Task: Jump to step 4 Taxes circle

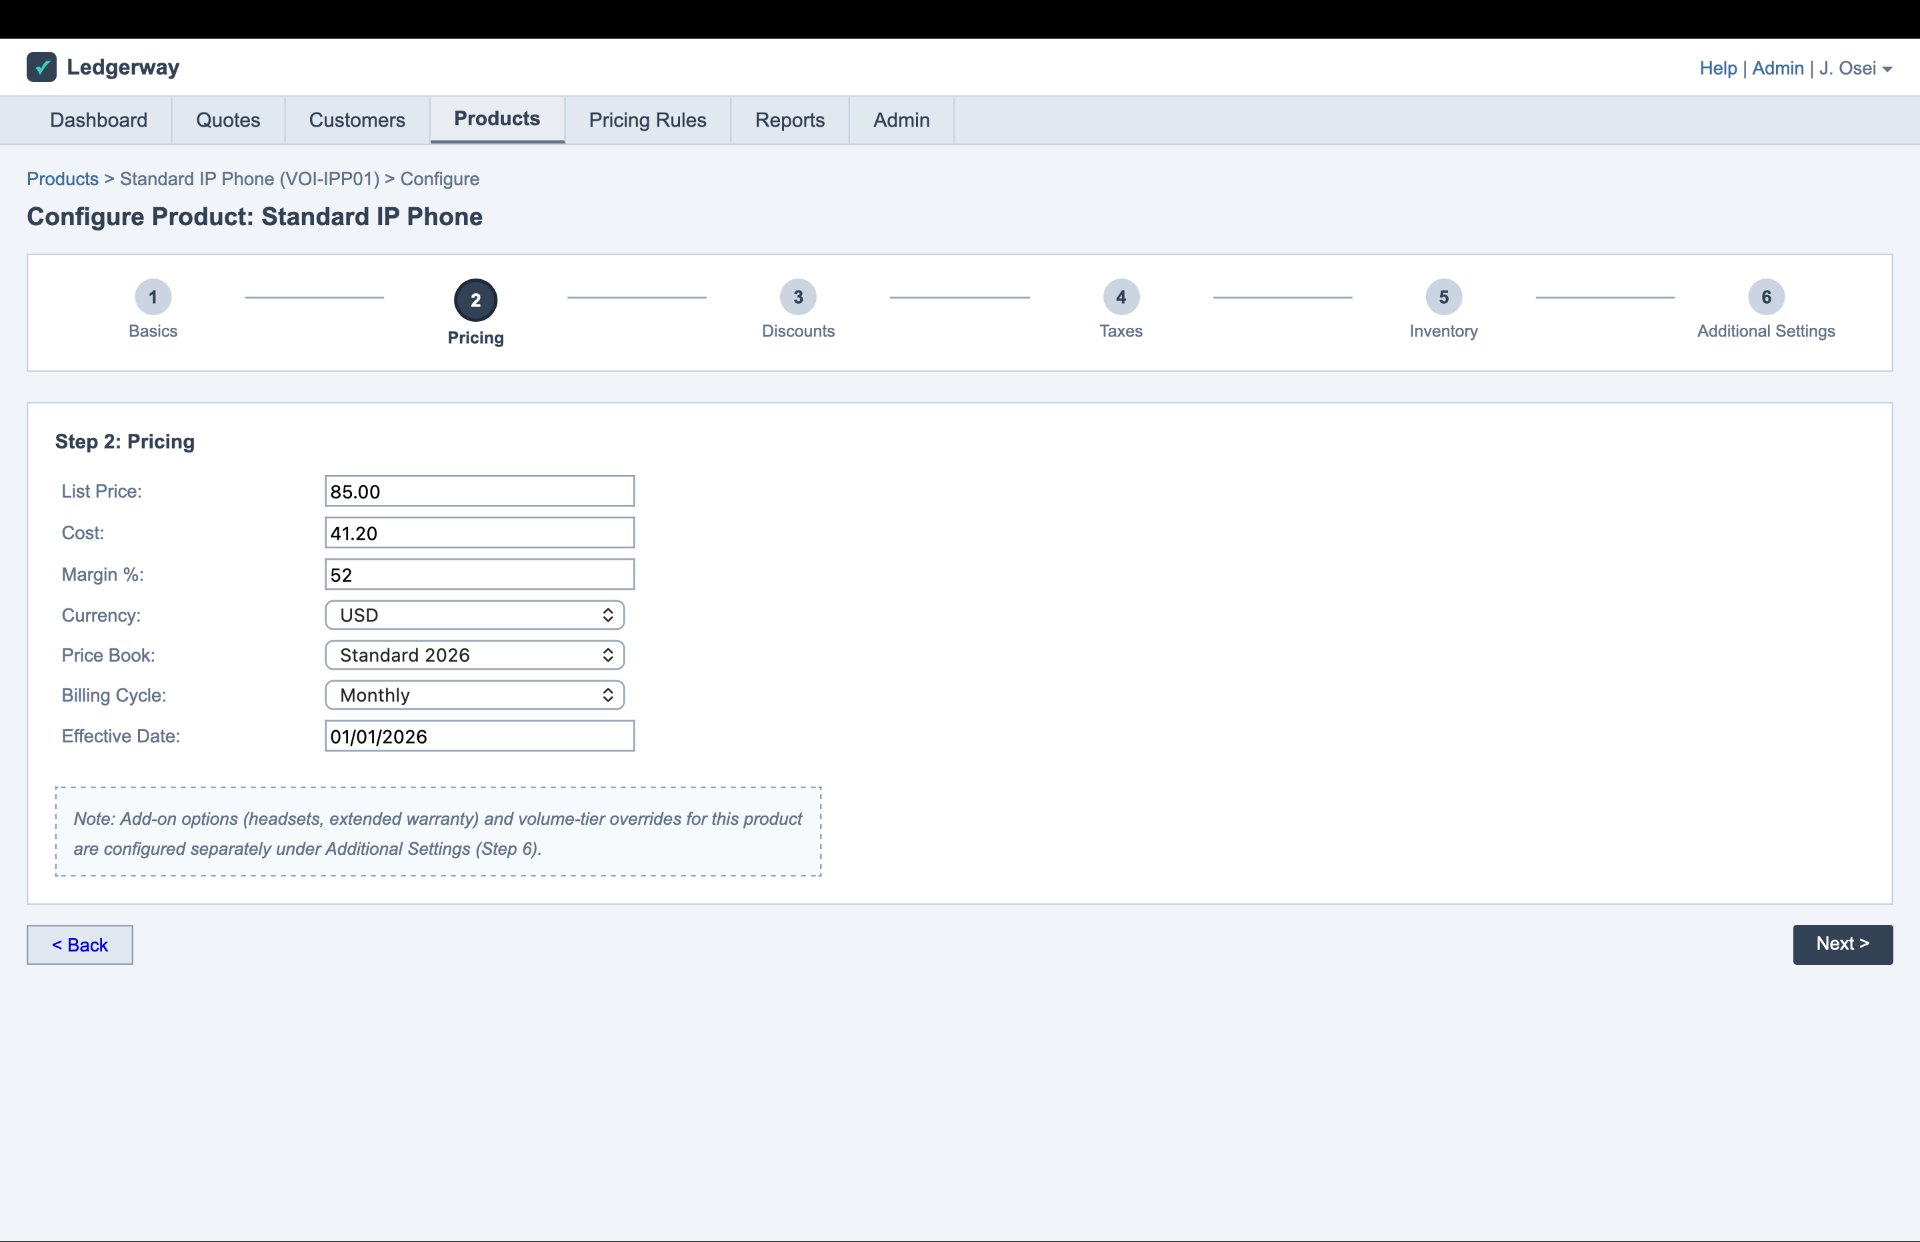Action: (1121, 297)
